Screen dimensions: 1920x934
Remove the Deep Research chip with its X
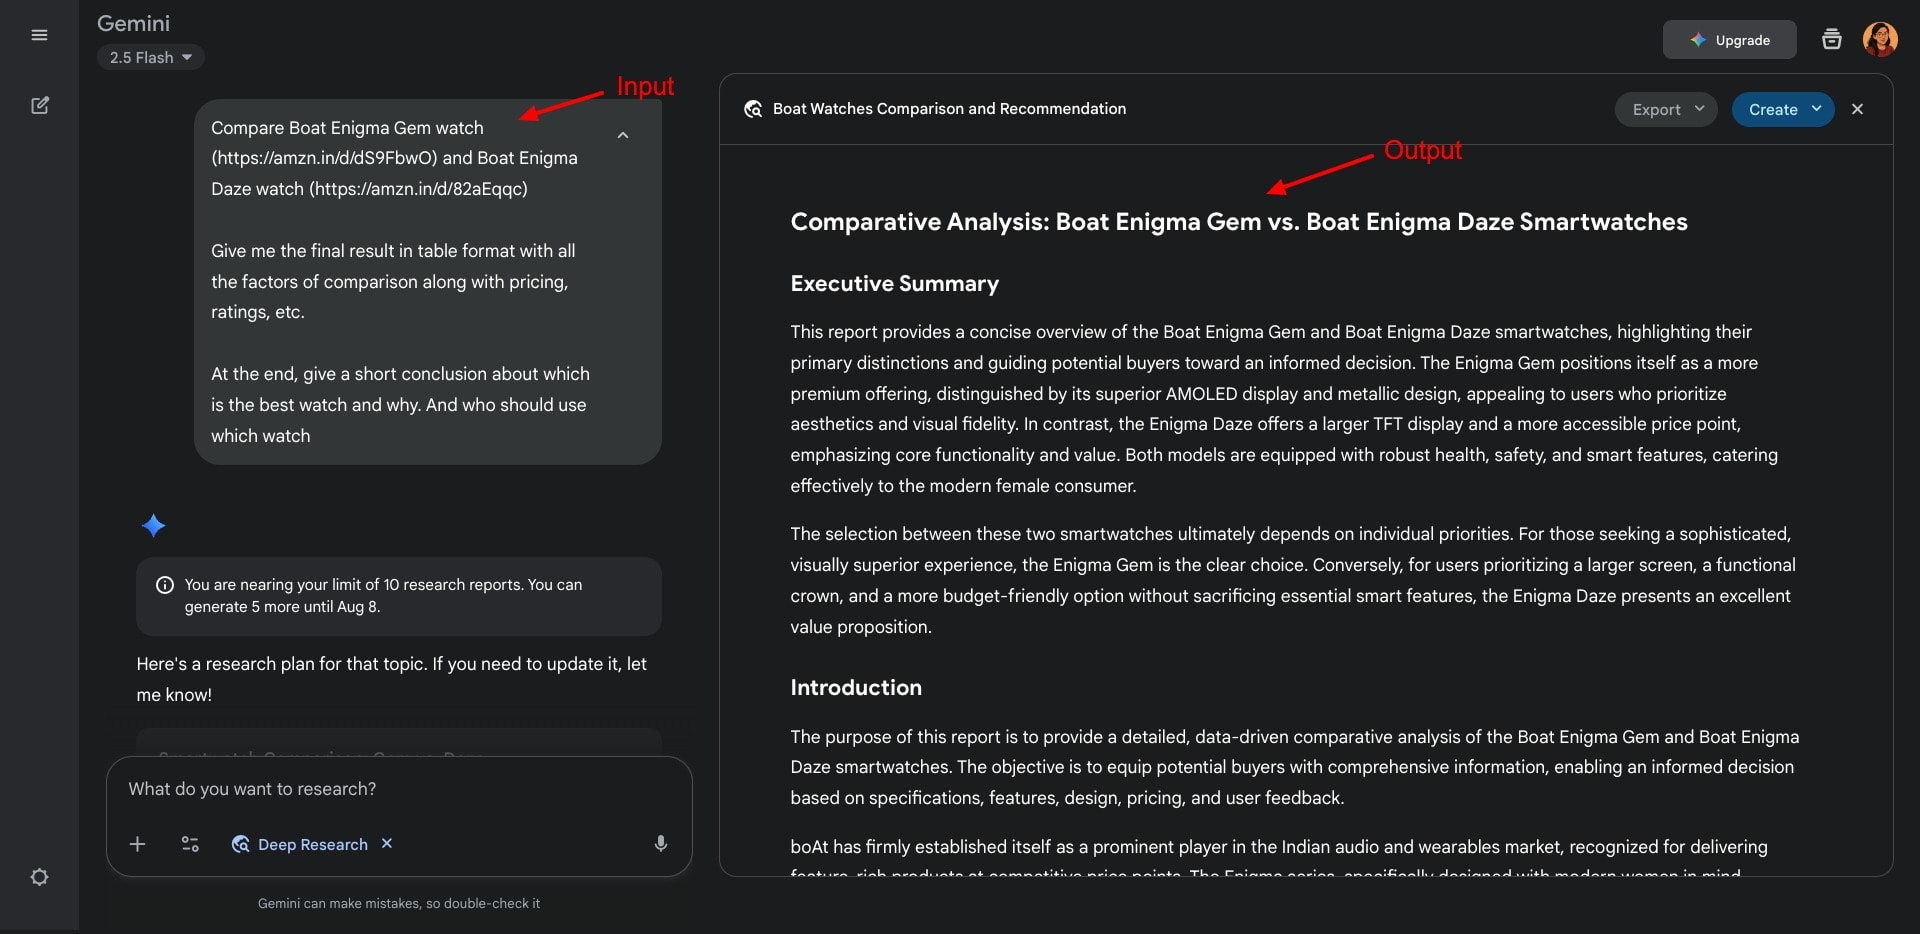pyautogui.click(x=387, y=844)
